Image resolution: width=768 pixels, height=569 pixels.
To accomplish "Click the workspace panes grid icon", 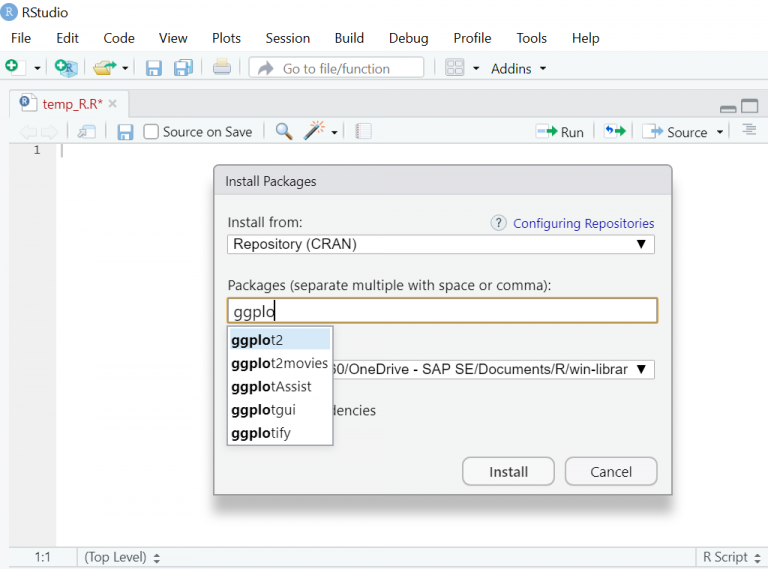I will point(454,68).
